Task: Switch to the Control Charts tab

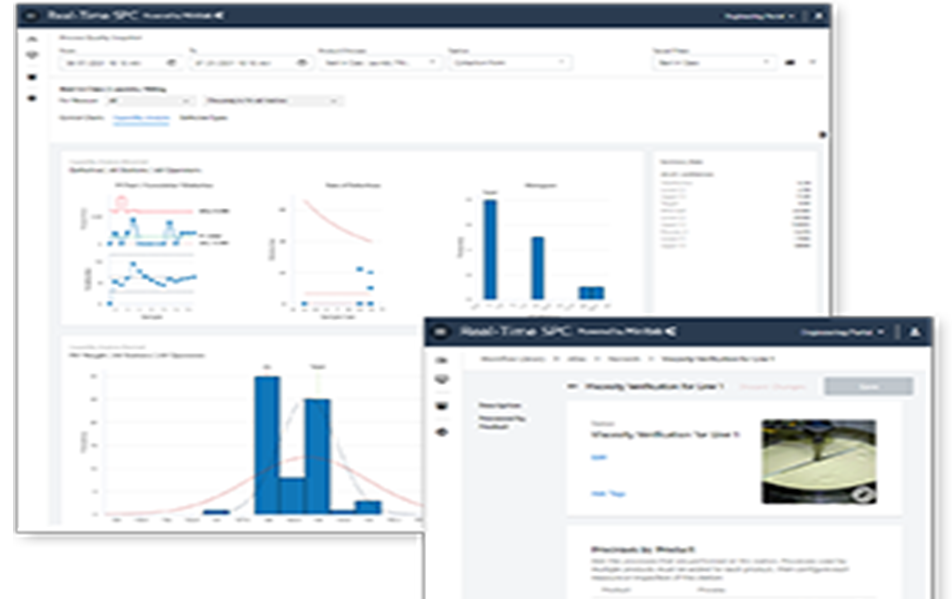Action: point(81,117)
